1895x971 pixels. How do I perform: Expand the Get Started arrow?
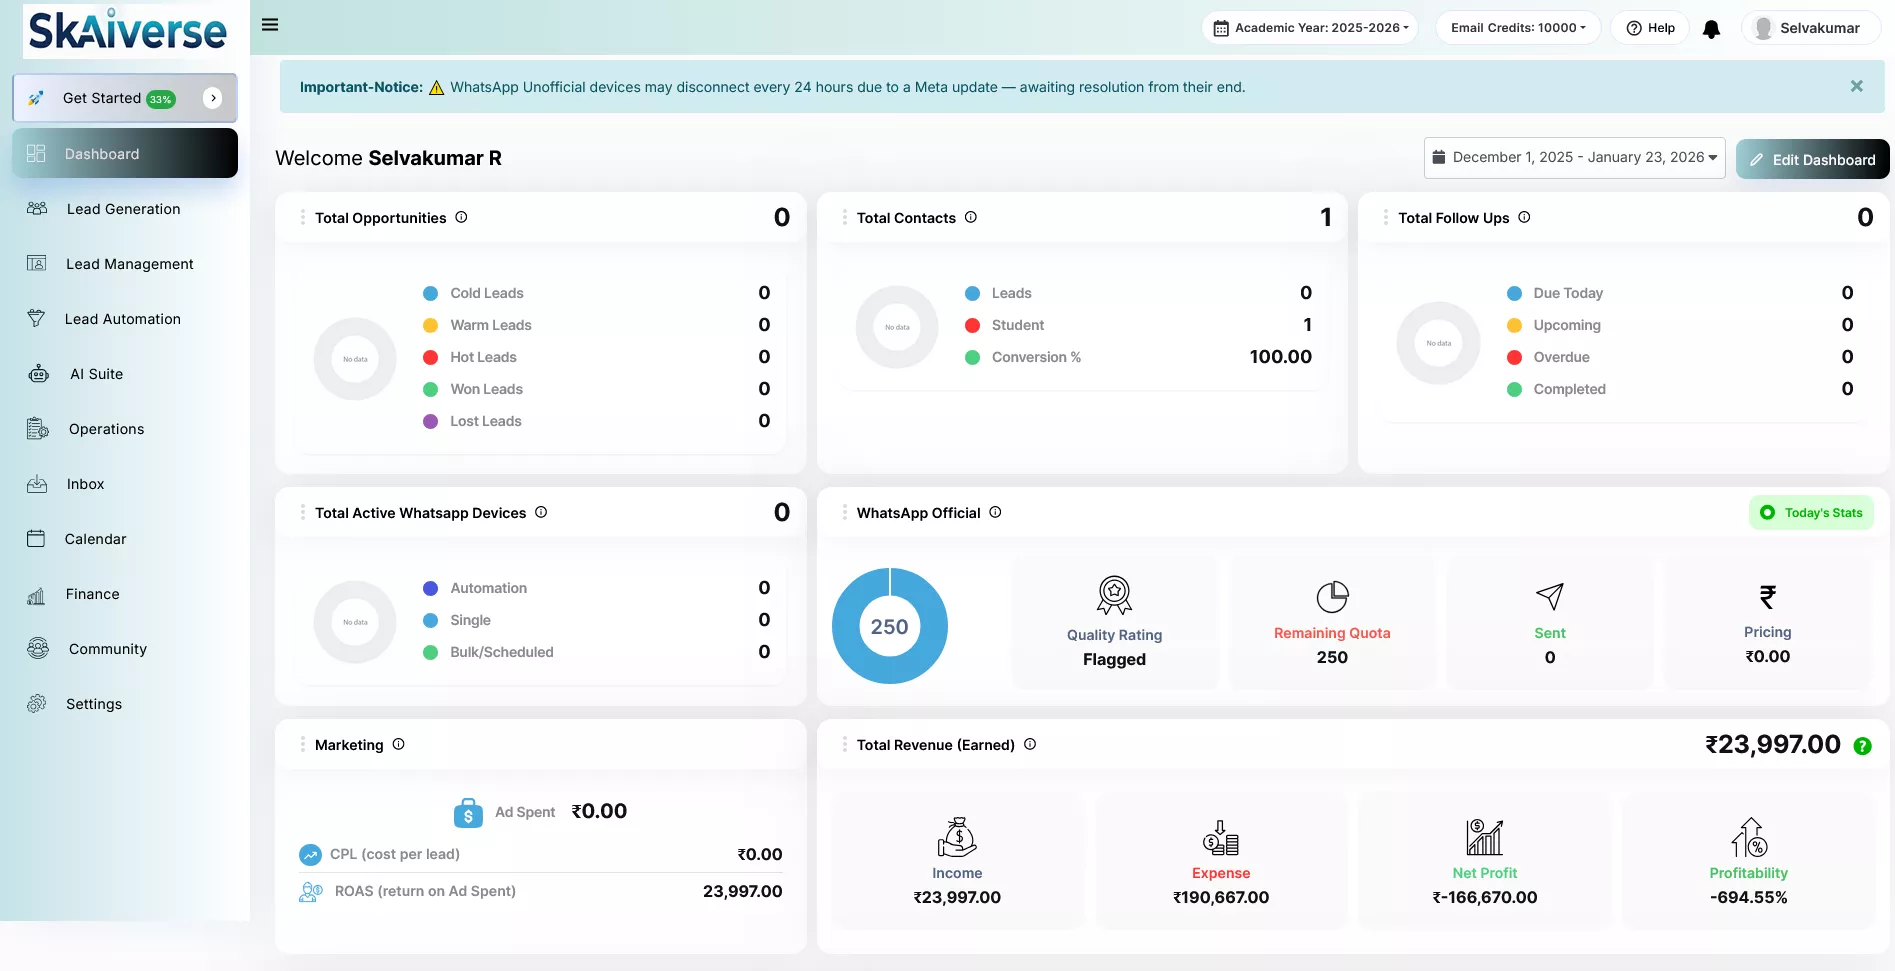(x=212, y=98)
